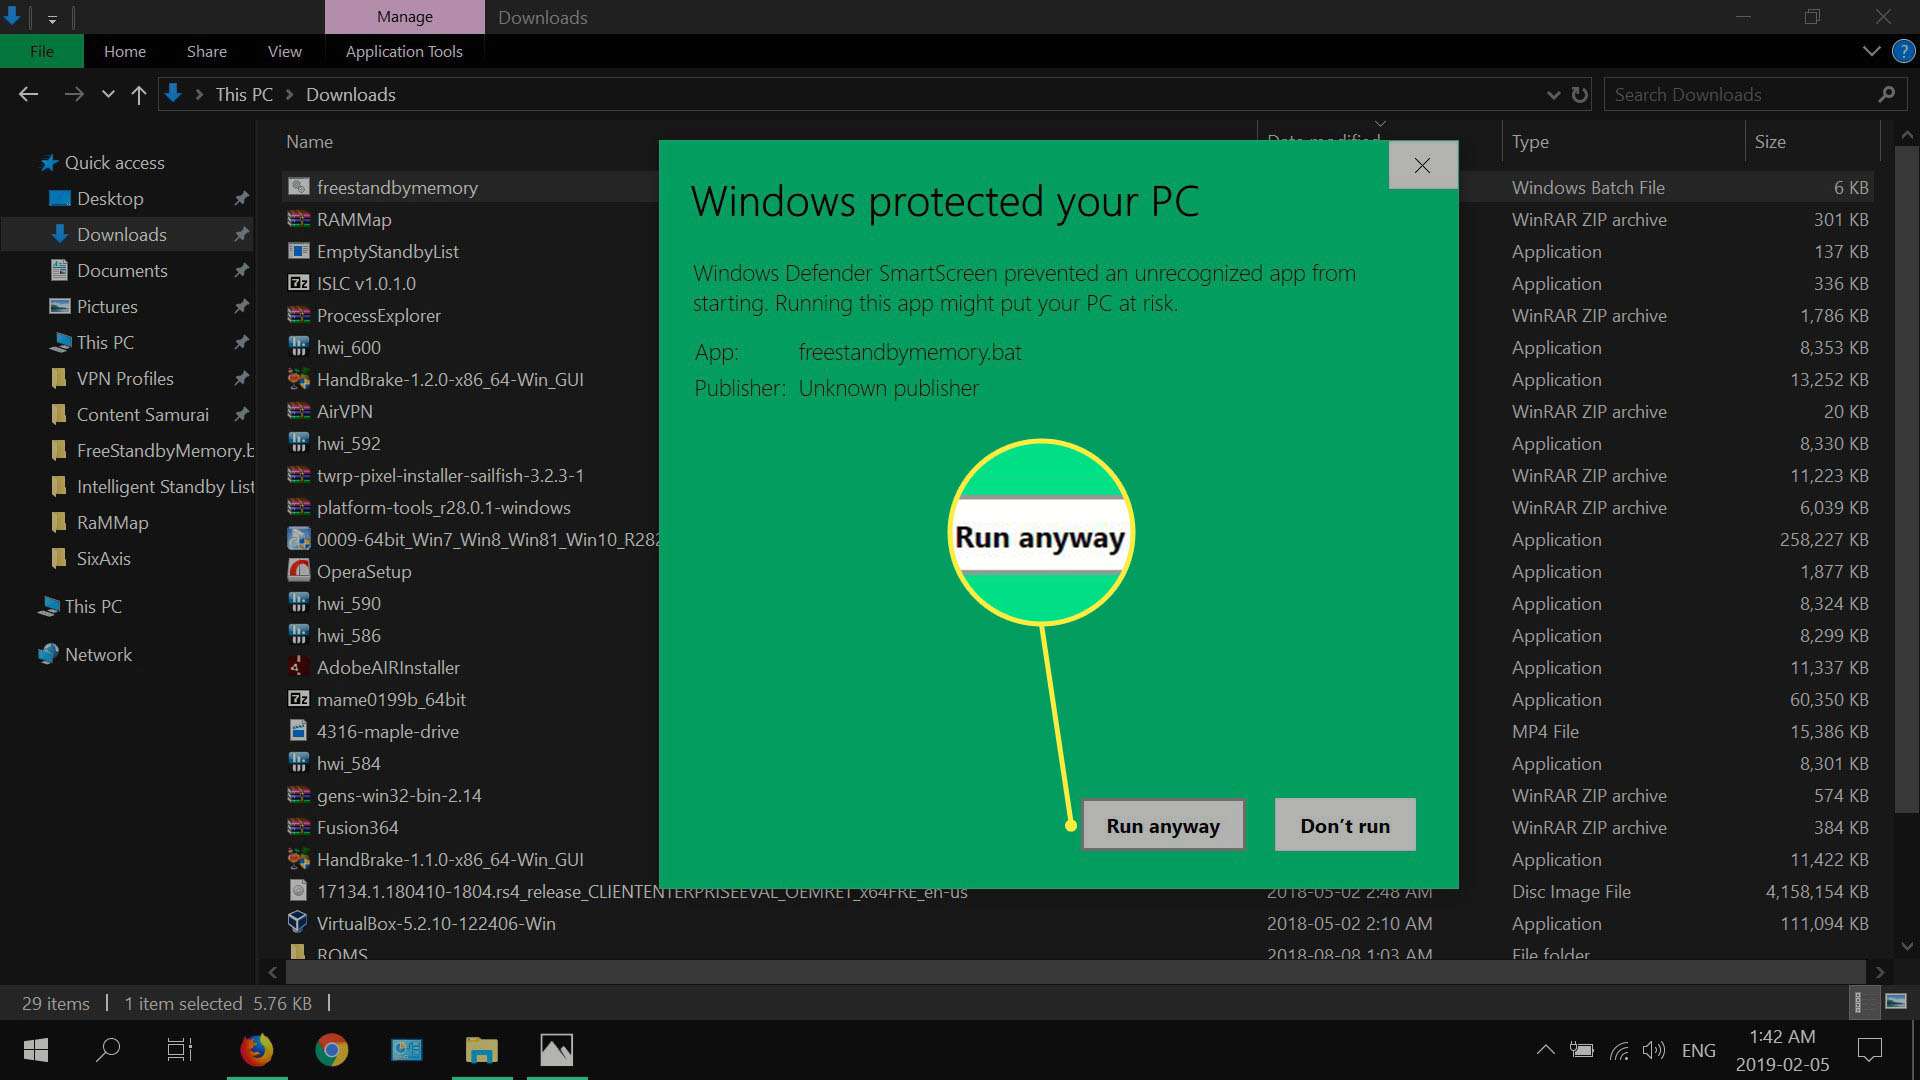Open the Downloads folder icon
The image size is (1920, 1080).
(62, 235)
